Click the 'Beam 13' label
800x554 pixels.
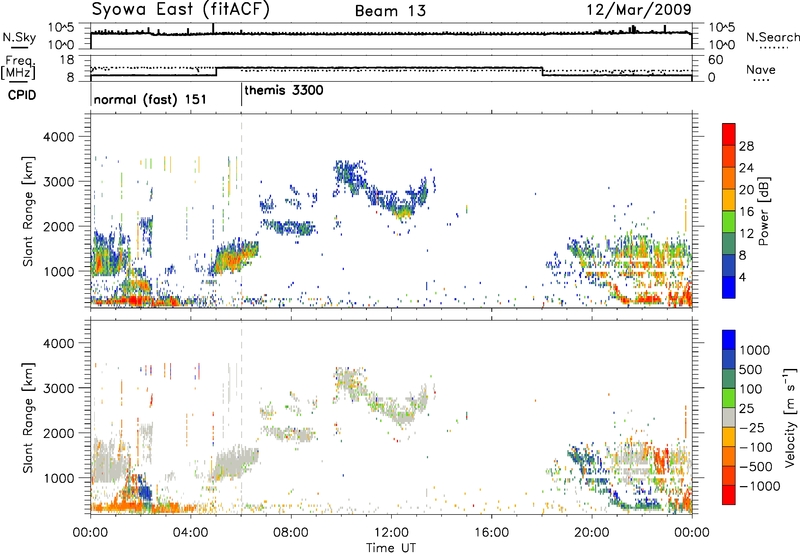pyautogui.click(x=390, y=11)
